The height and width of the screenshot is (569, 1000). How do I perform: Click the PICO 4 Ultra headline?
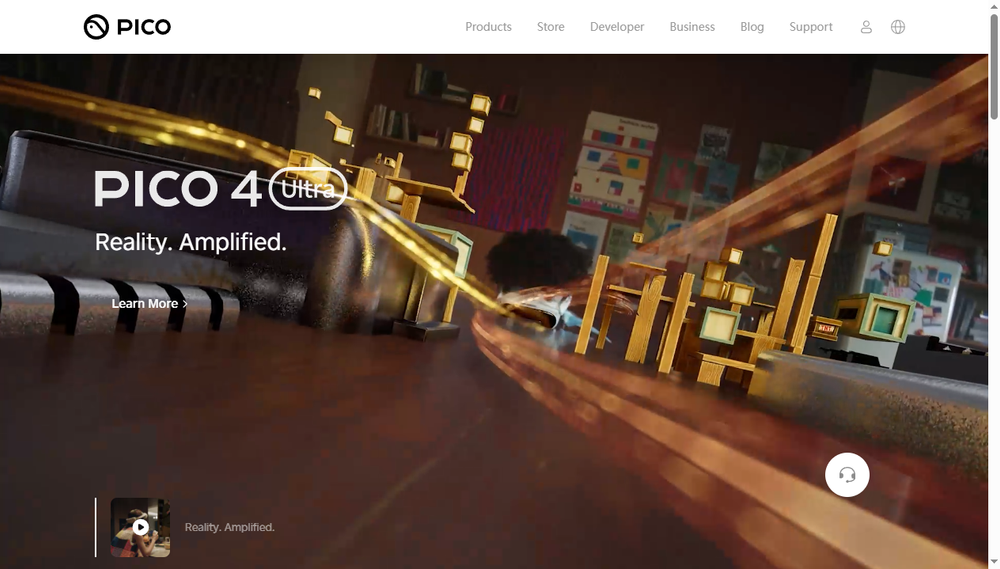[x=221, y=189]
